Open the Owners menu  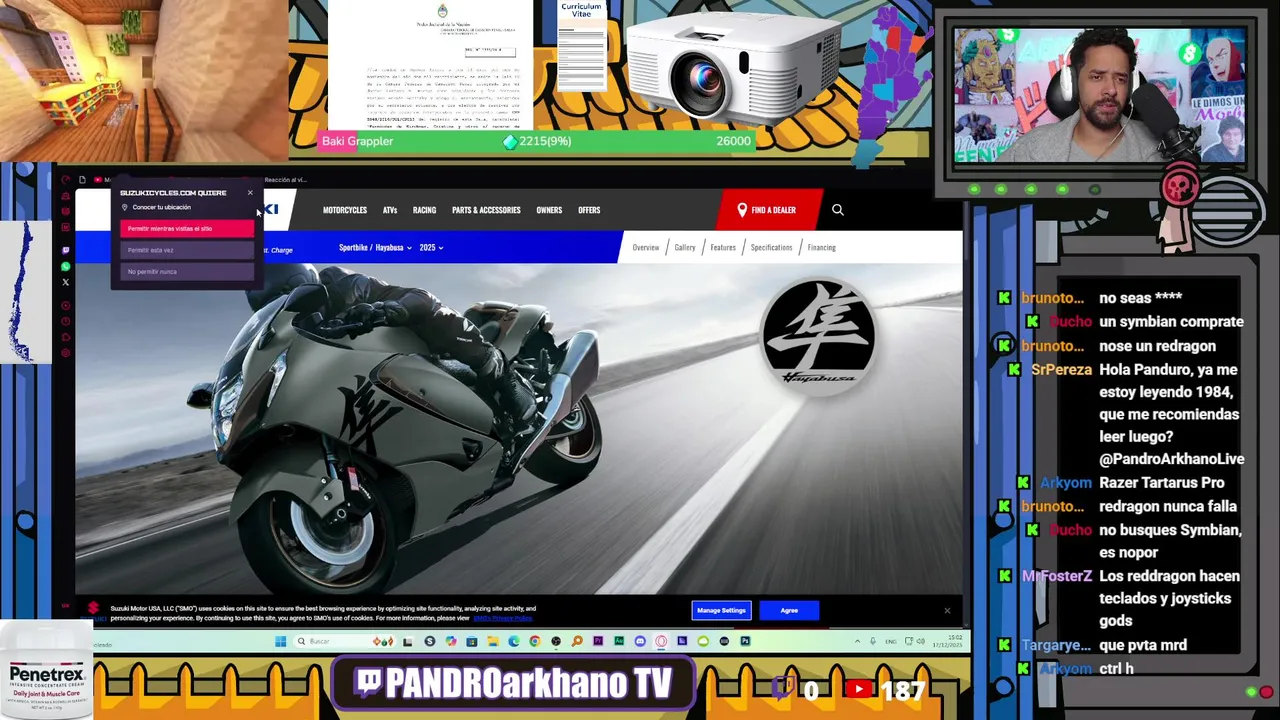coord(549,210)
